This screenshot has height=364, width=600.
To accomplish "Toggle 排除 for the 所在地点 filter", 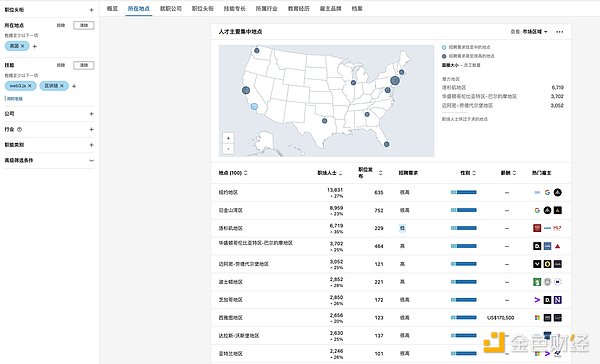I will coord(61,25).
